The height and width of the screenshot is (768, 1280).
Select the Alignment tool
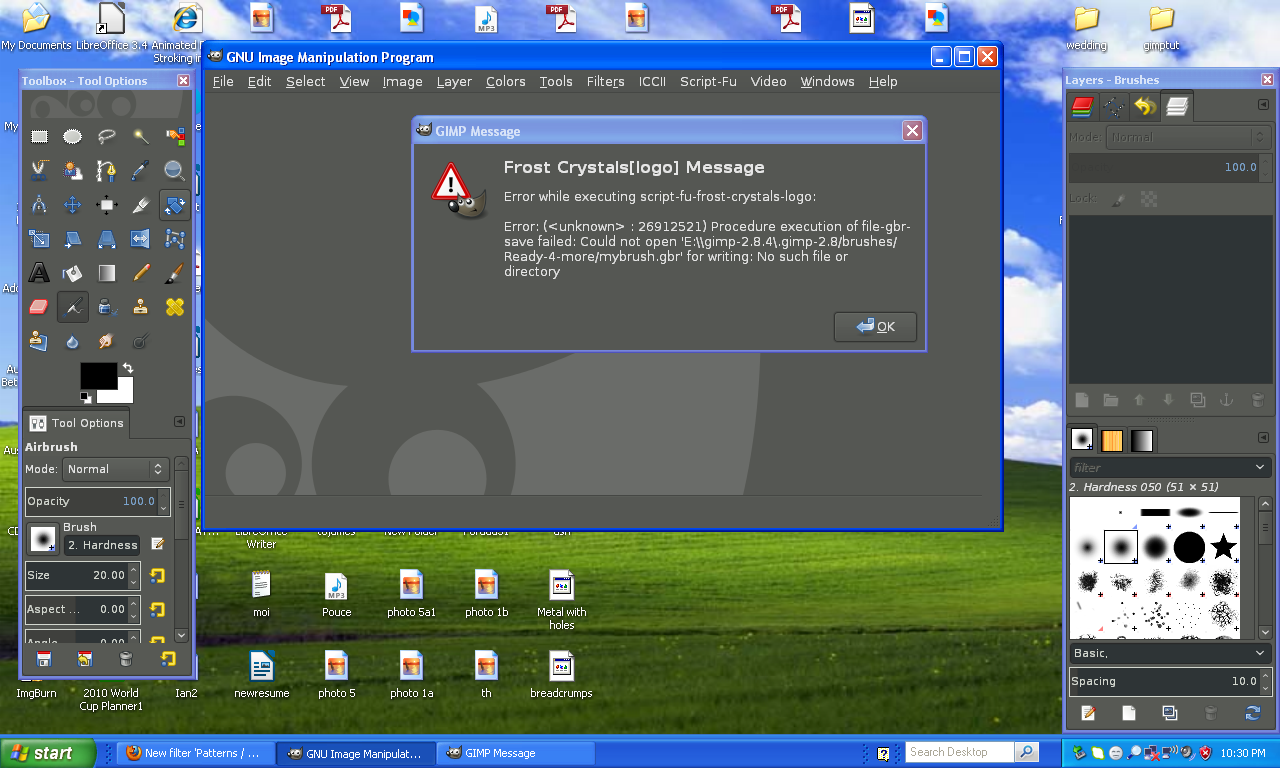[x=107, y=205]
